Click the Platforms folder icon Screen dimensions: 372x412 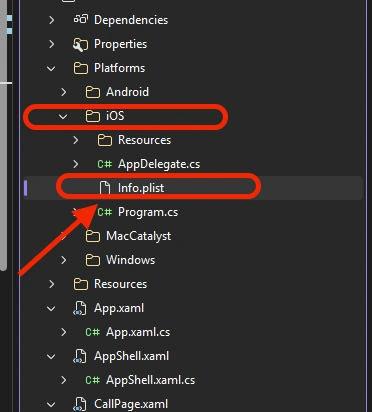pyautogui.click(x=81, y=68)
